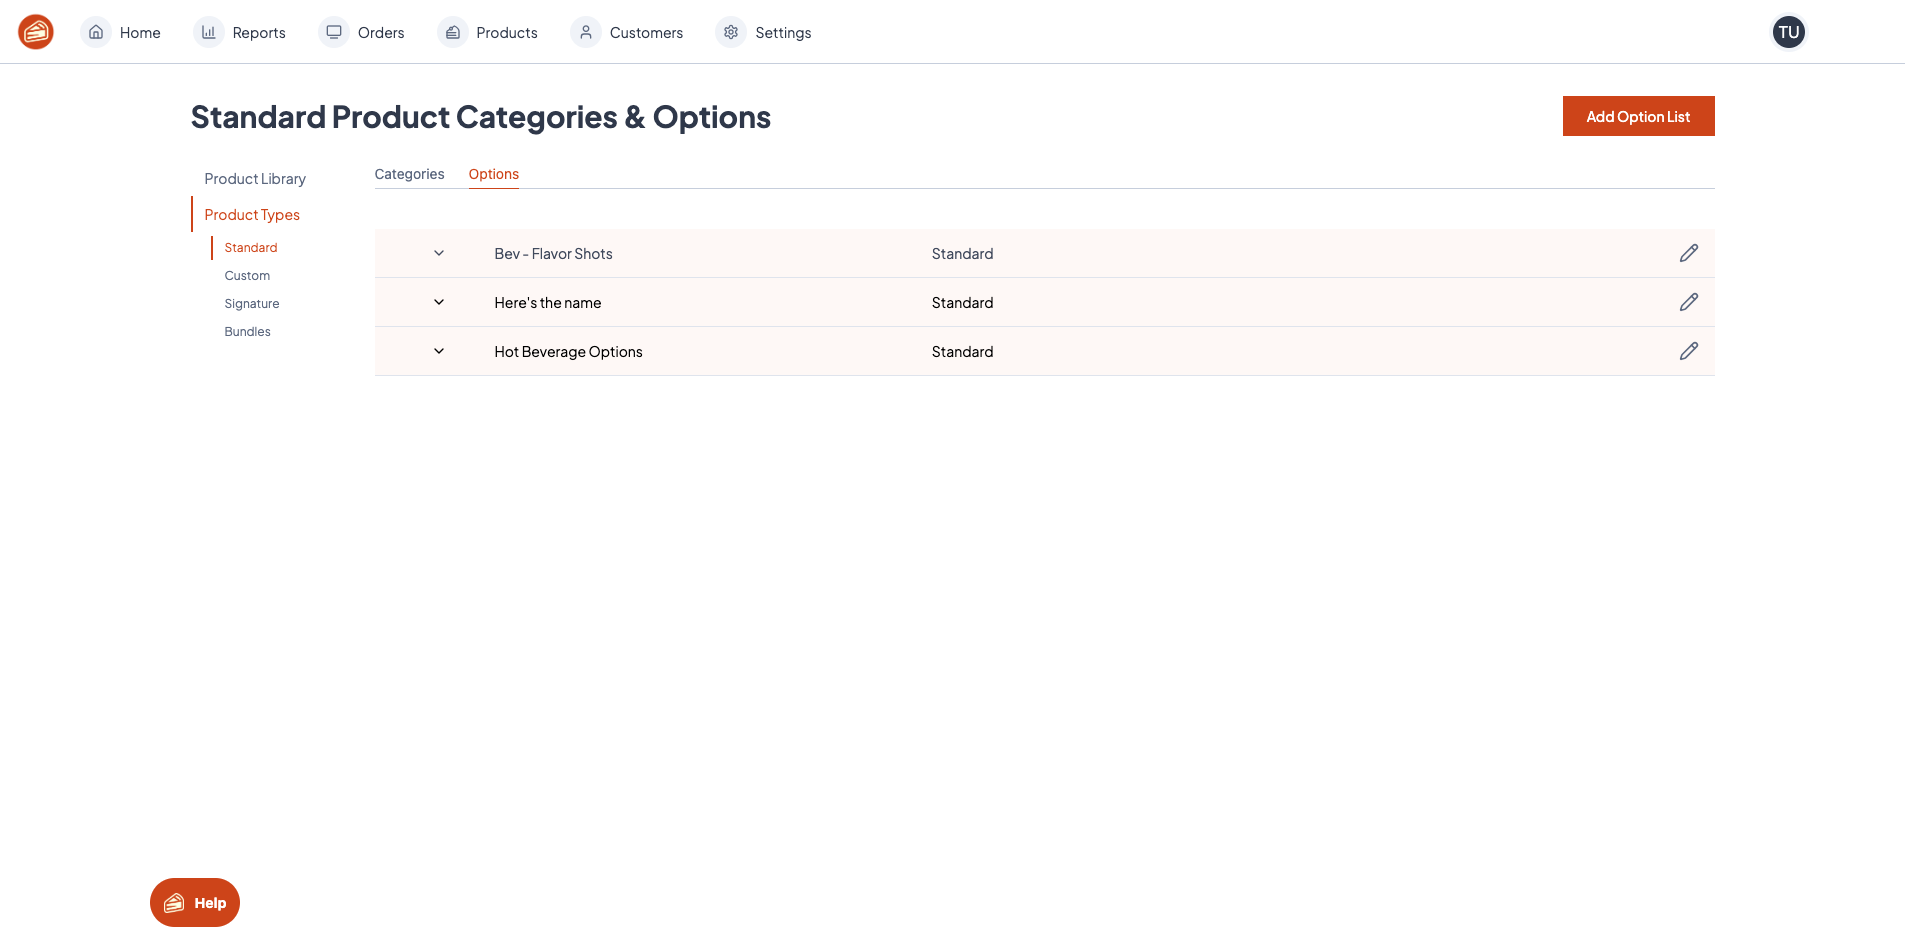
Task: Click the Orders monitor icon
Action: 334,32
